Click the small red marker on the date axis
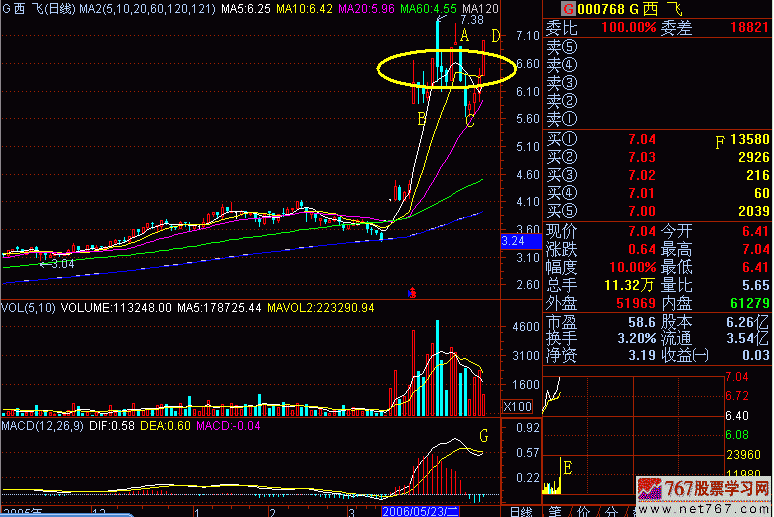This screenshot has height=517, width=774. (x=412, y=293)
